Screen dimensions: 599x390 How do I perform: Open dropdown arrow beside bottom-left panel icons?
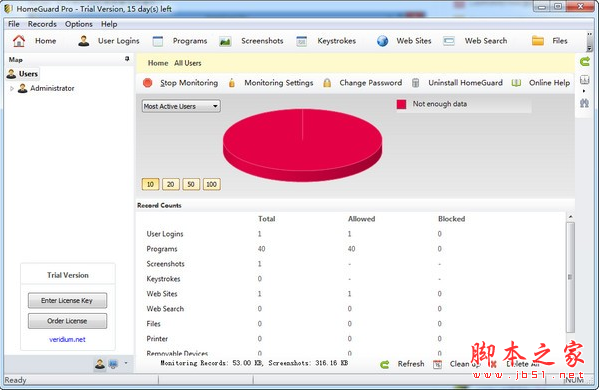coord(126,363)
